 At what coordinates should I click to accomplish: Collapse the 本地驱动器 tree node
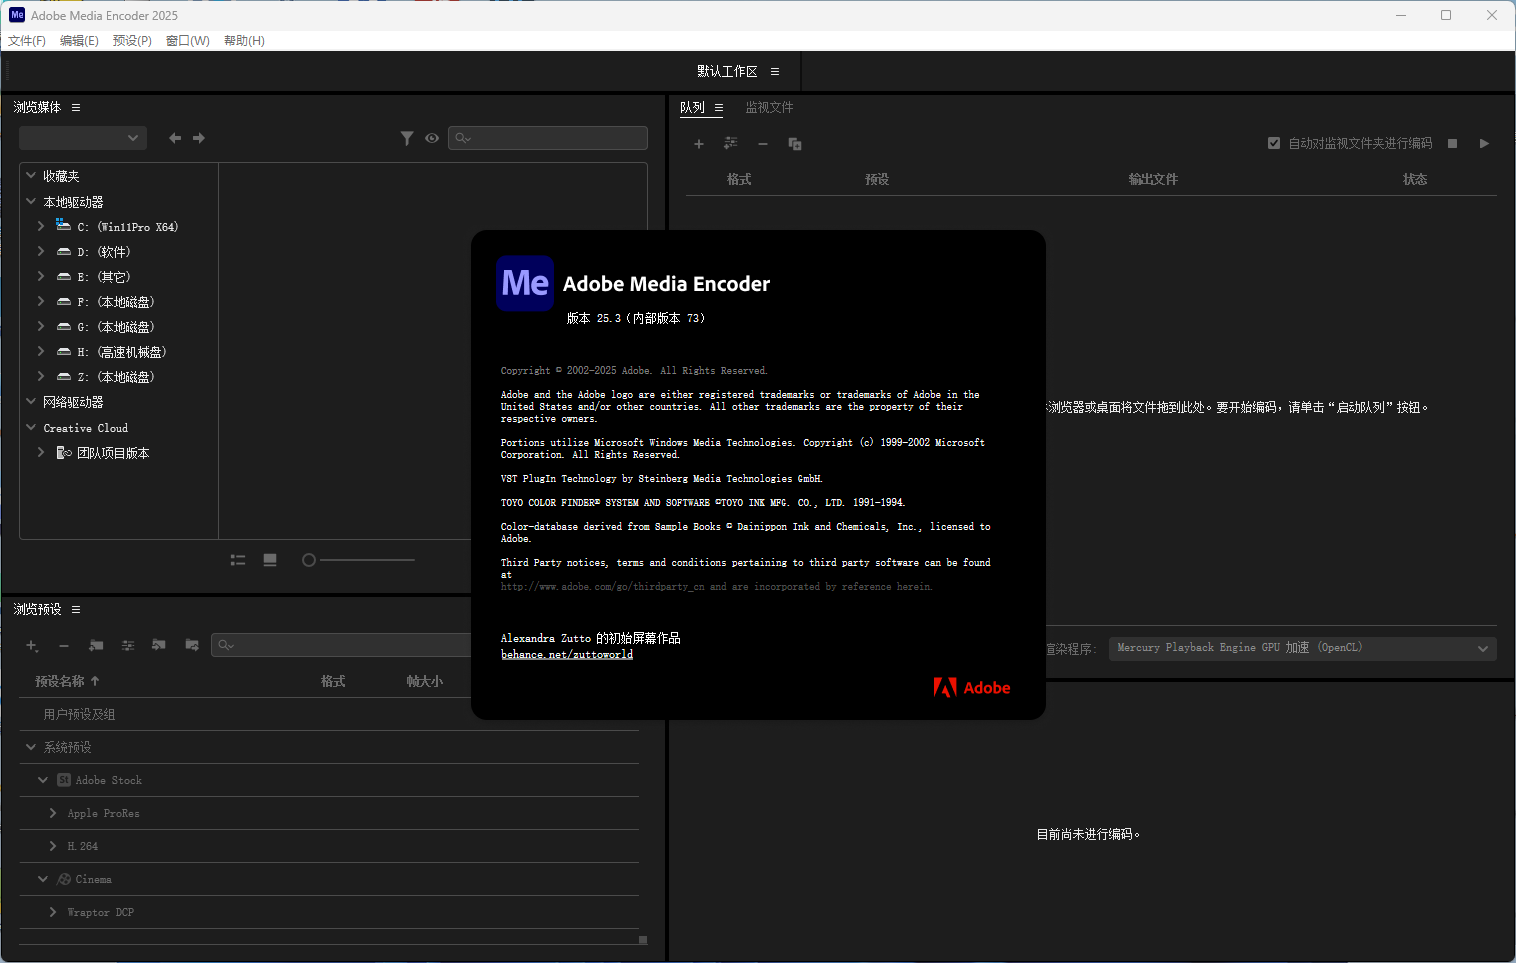tap(31, 201)
